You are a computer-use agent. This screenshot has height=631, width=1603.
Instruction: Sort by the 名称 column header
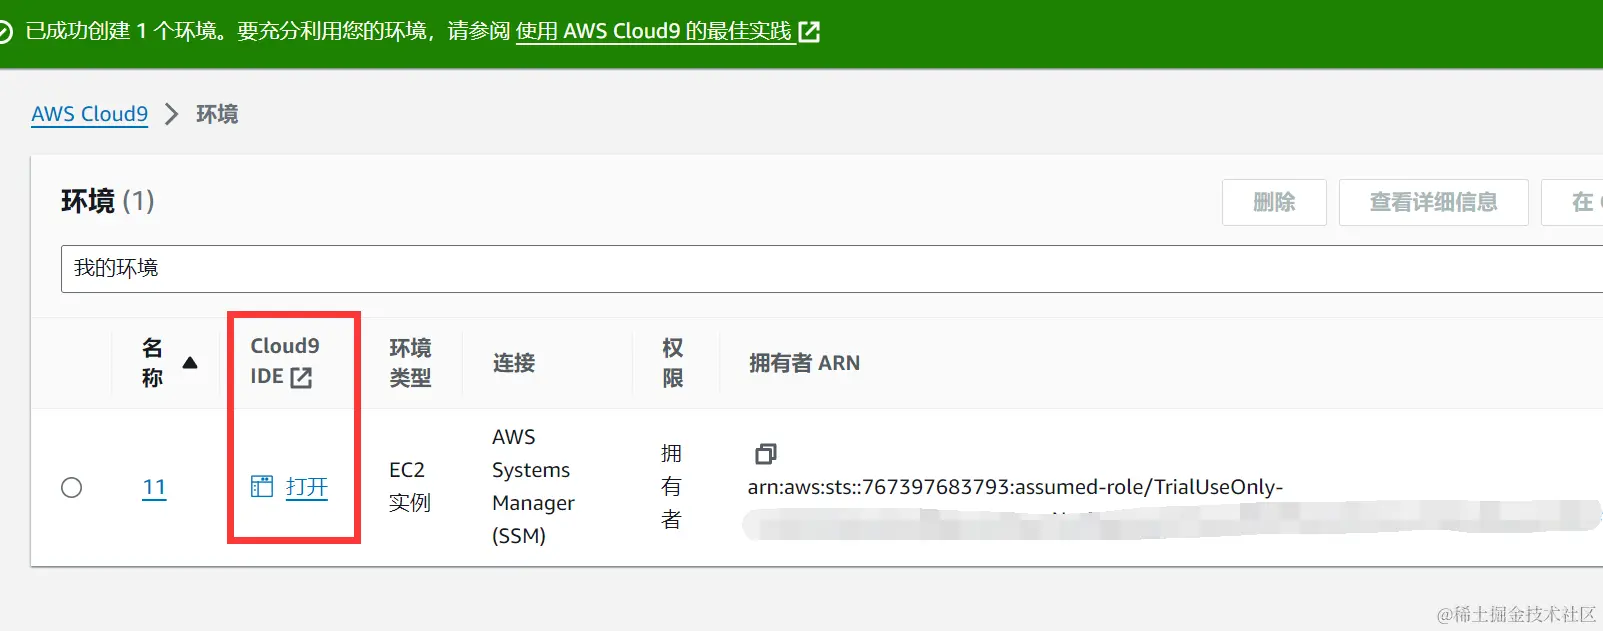[152, 363]
